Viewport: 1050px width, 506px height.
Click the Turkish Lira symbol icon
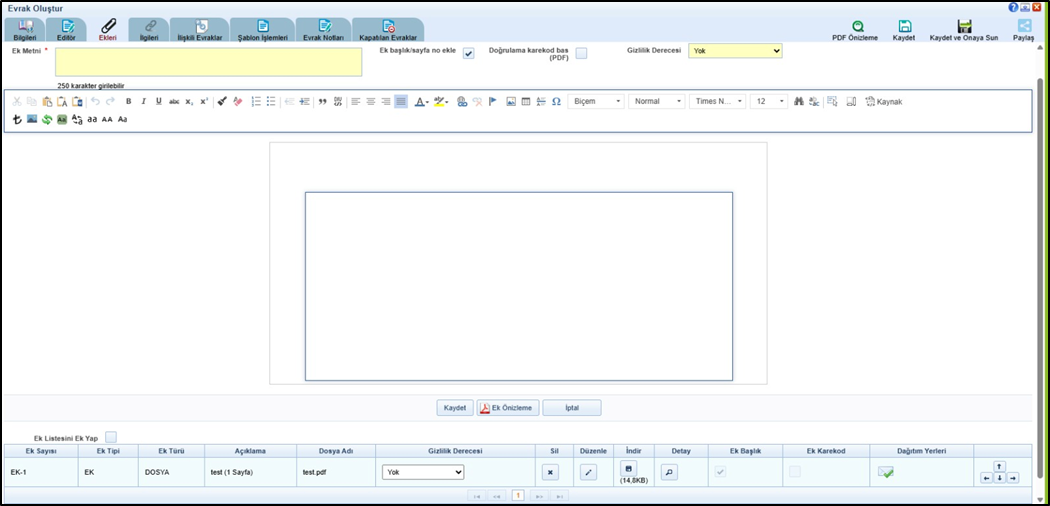point(17,119)
